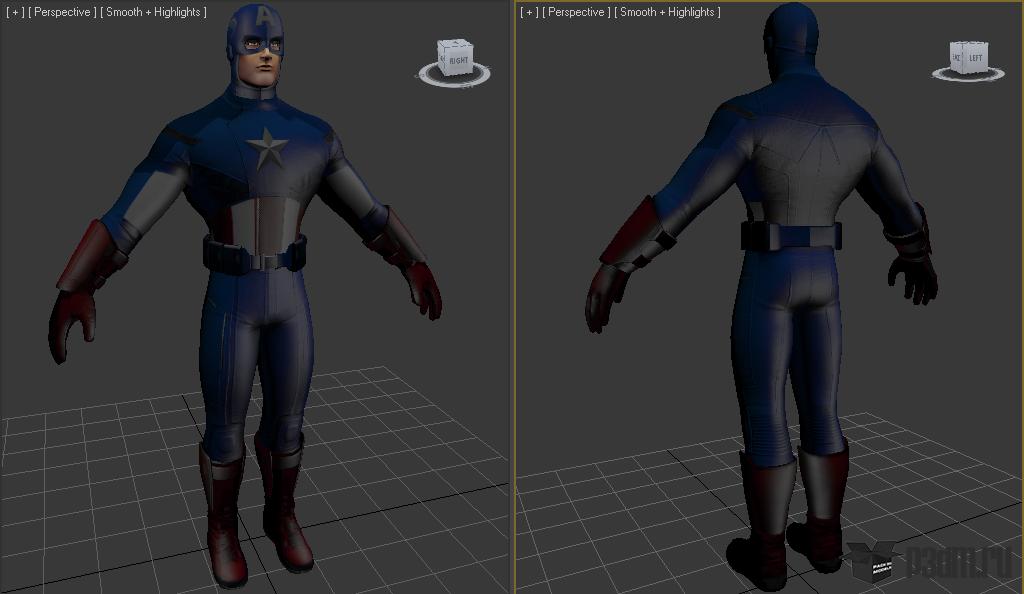The image size is (1024, 594).
Task: Click the p3dm.ru box logo watermark
Action: (871, 560)
